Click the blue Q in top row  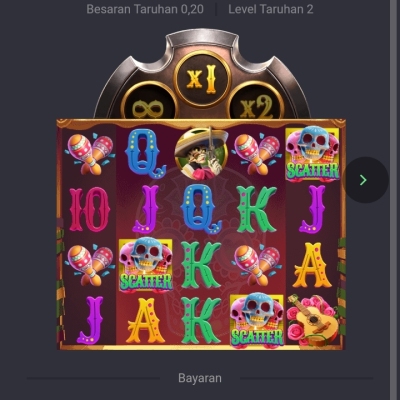[145, 154]
